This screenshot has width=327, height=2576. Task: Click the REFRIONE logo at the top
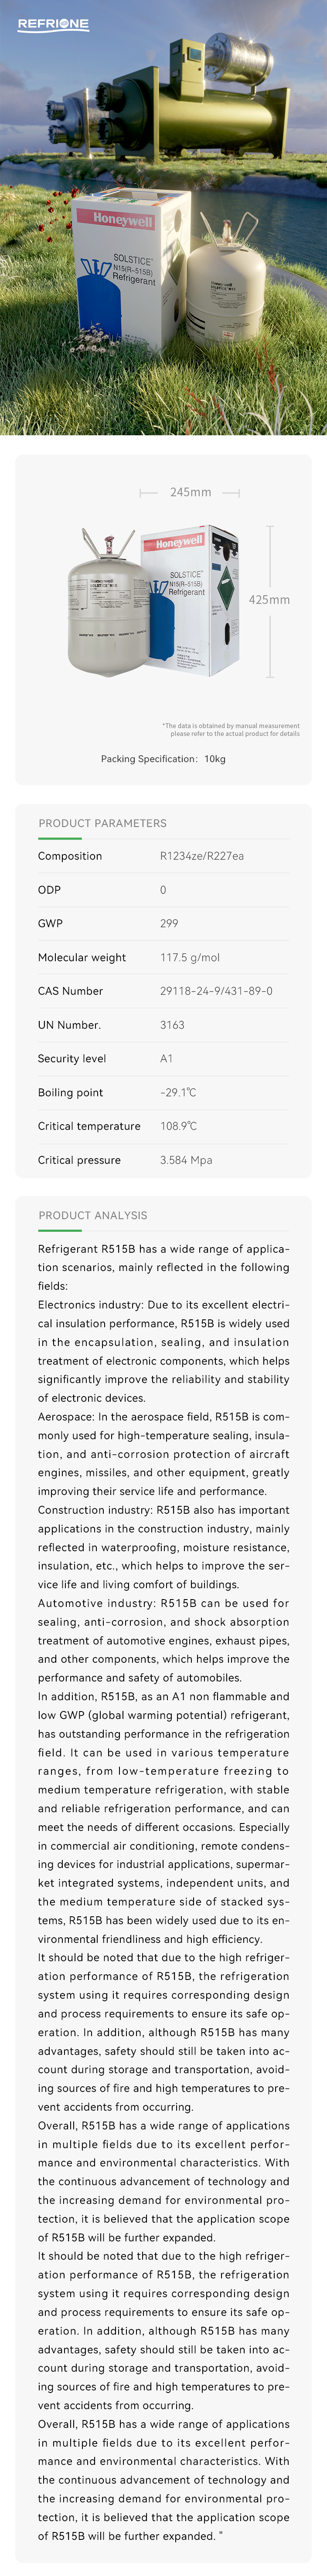click(53, 24)
